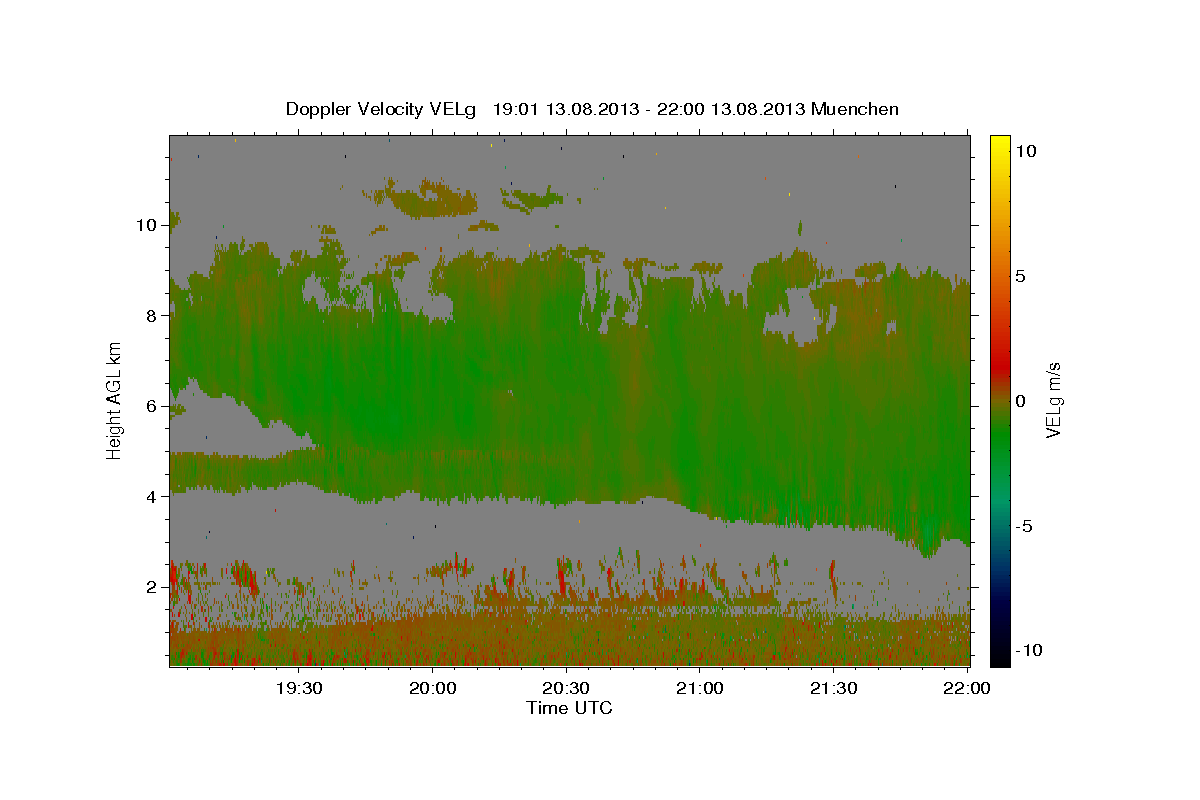Click the 22:00 time tick label

tap(967, 688)
